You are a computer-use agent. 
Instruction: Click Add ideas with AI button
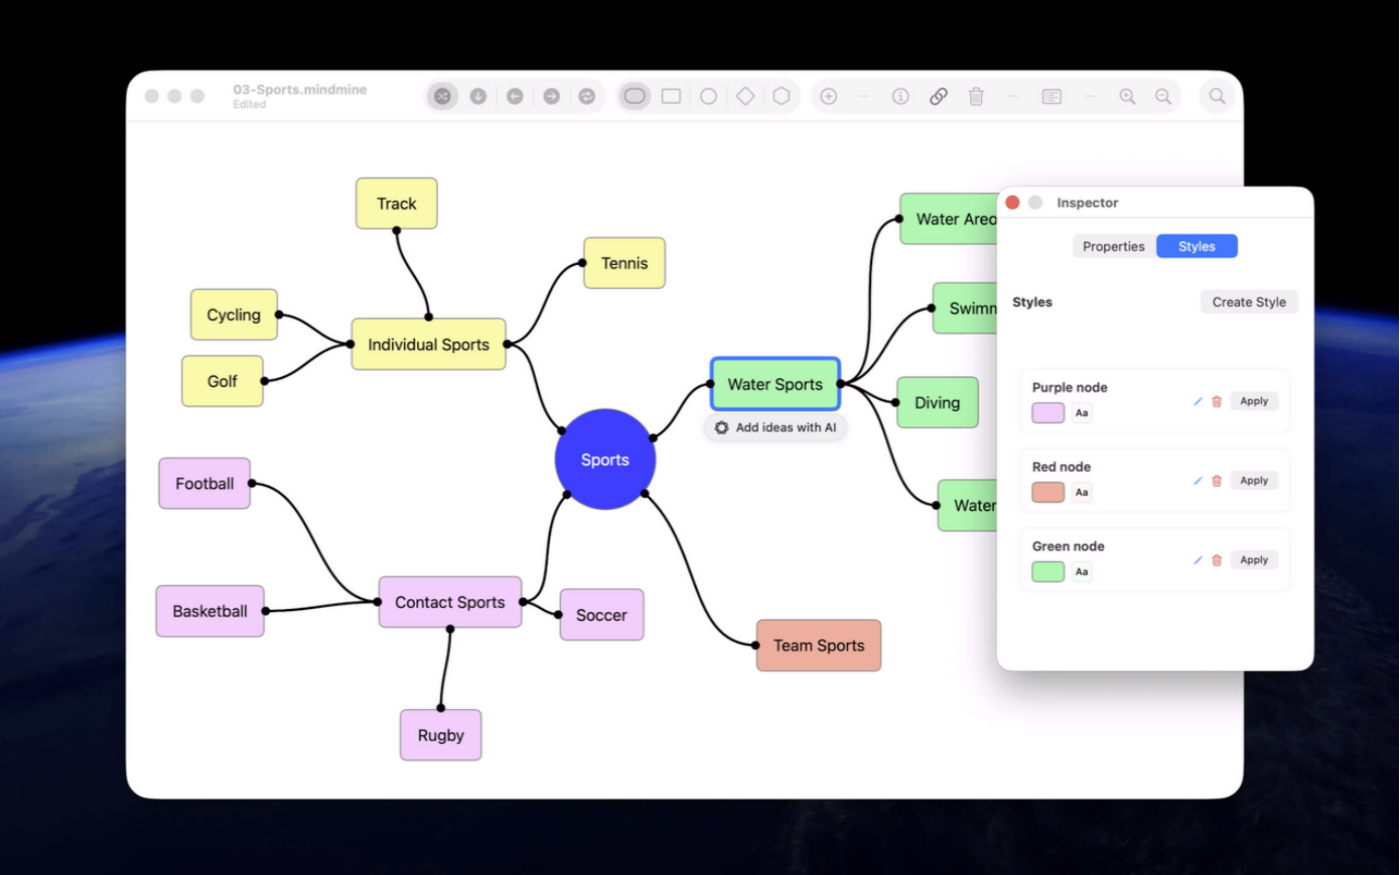(775, 428)
